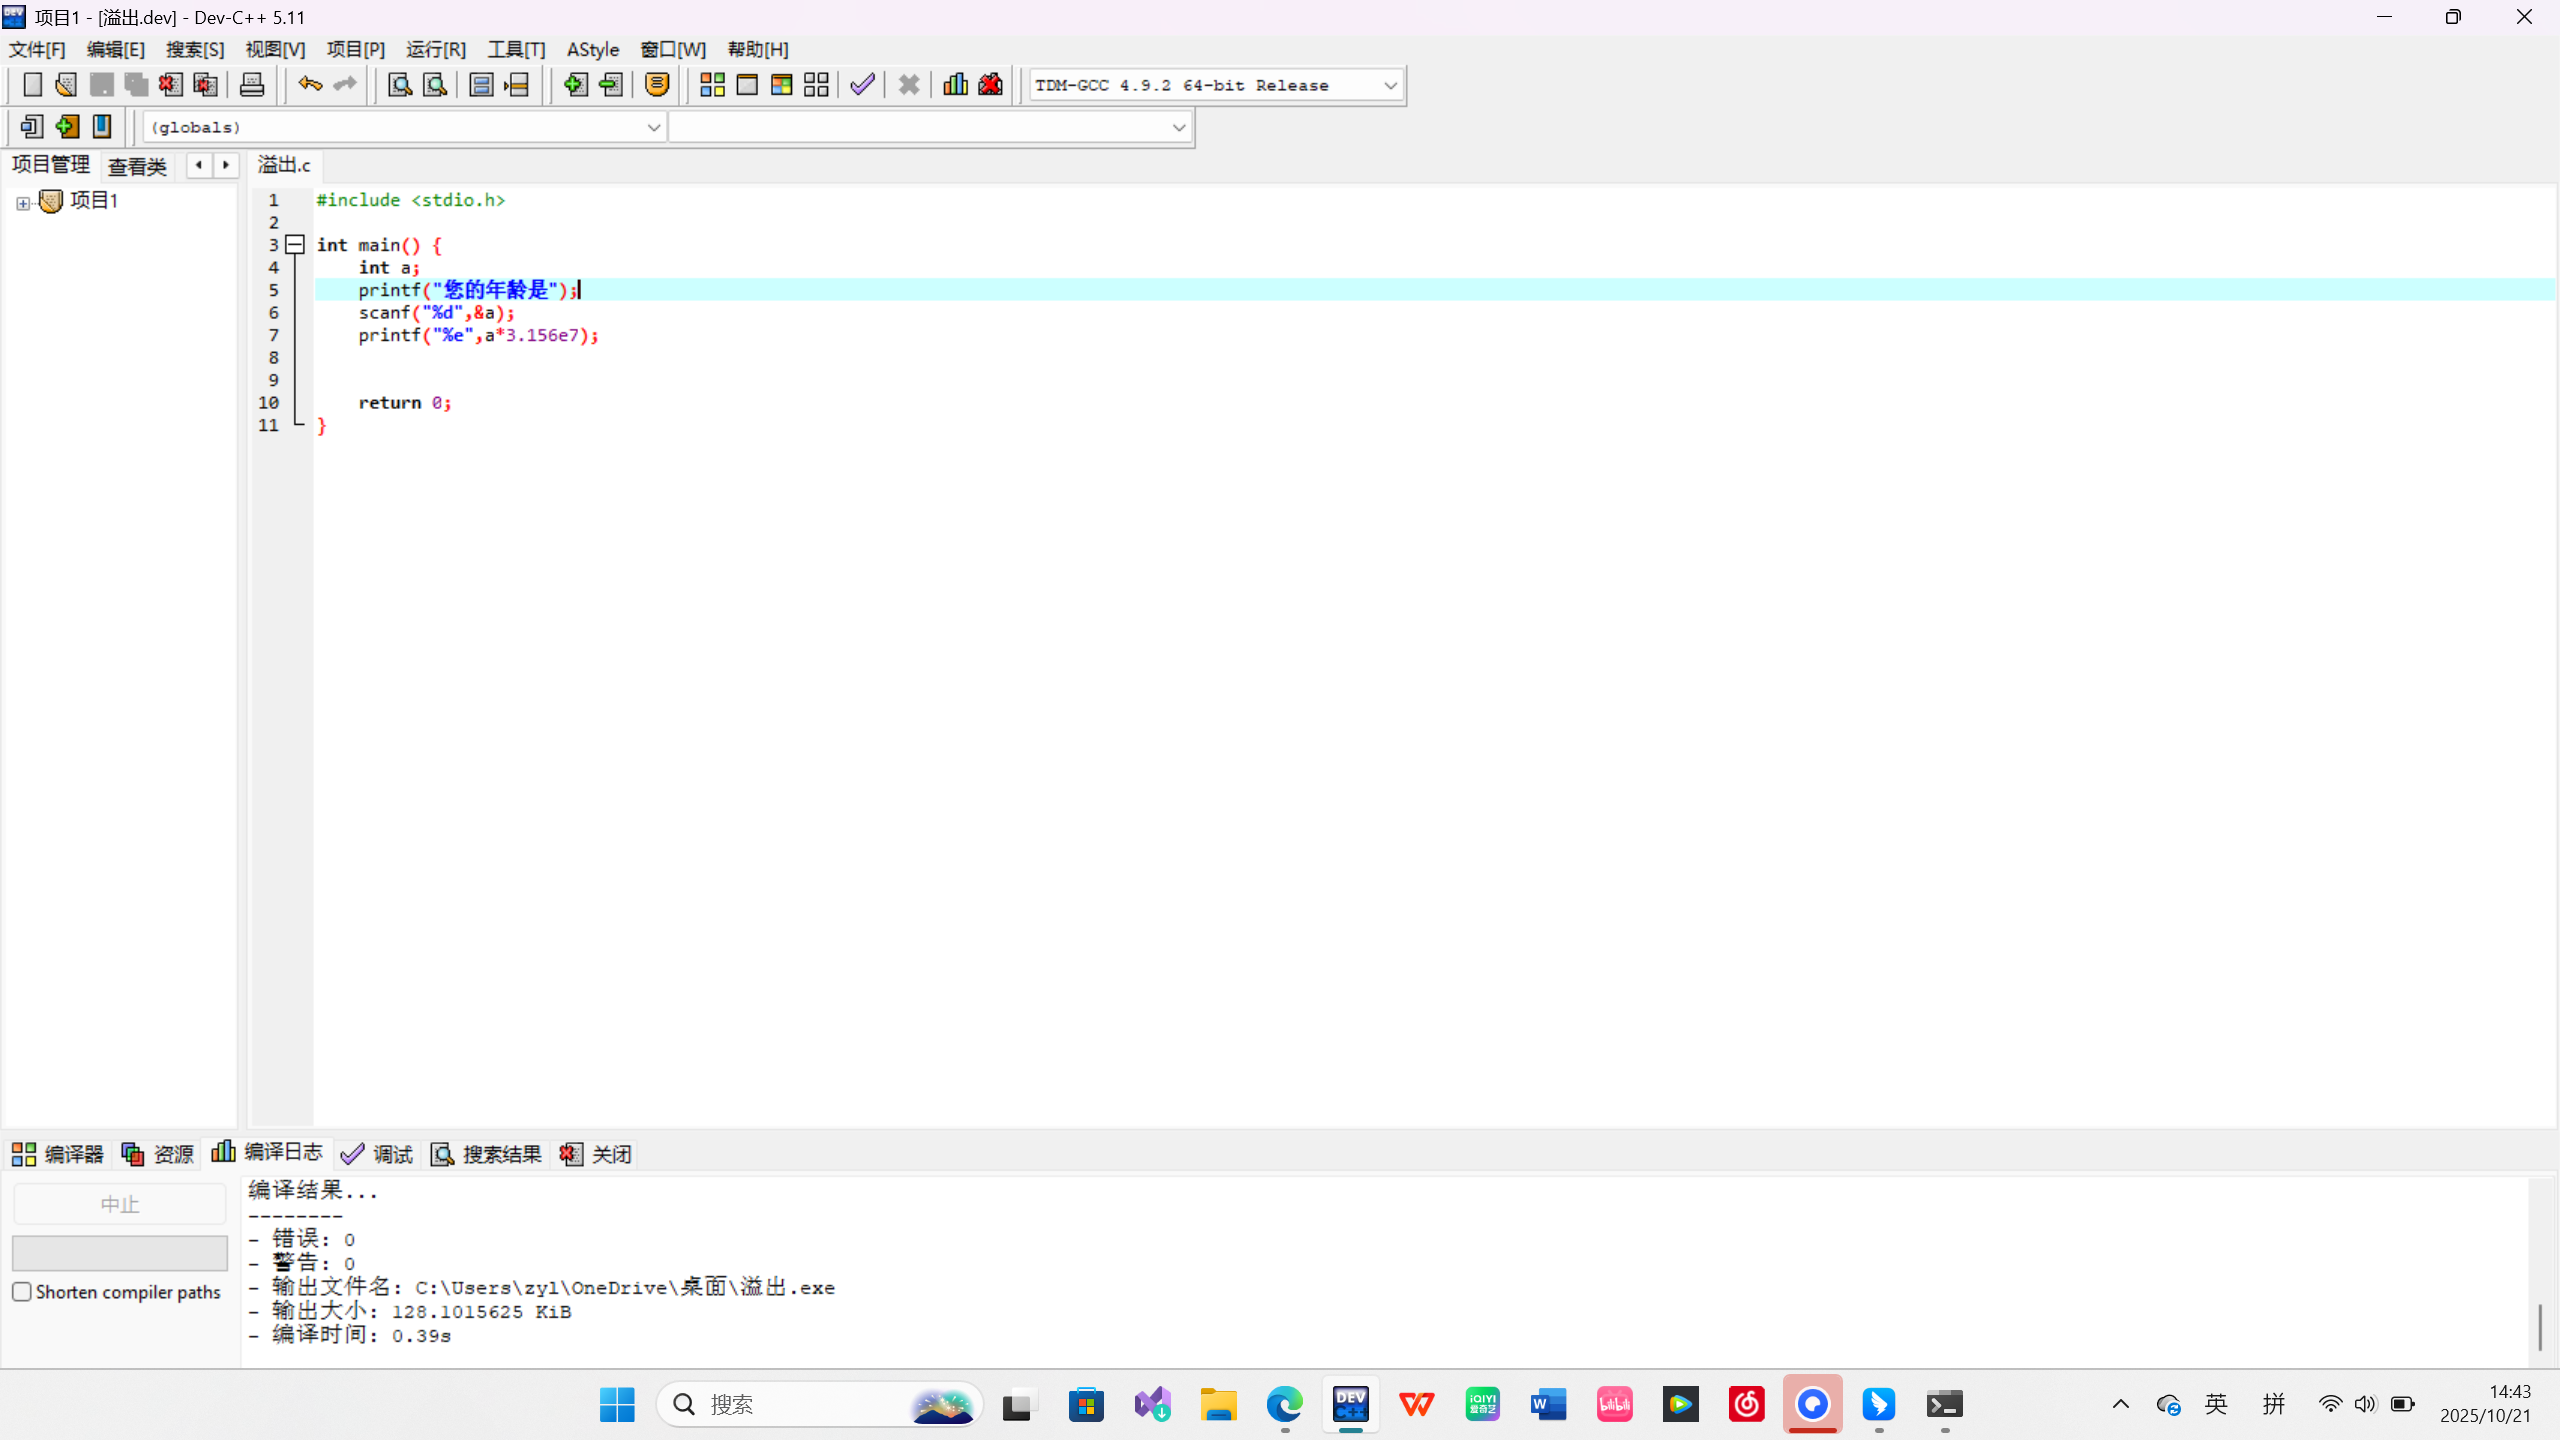Open the TDM-GCC compiler selection dropdown
The image size is (2560, 1440).
pyautogui.click(x=1390, y=86)
